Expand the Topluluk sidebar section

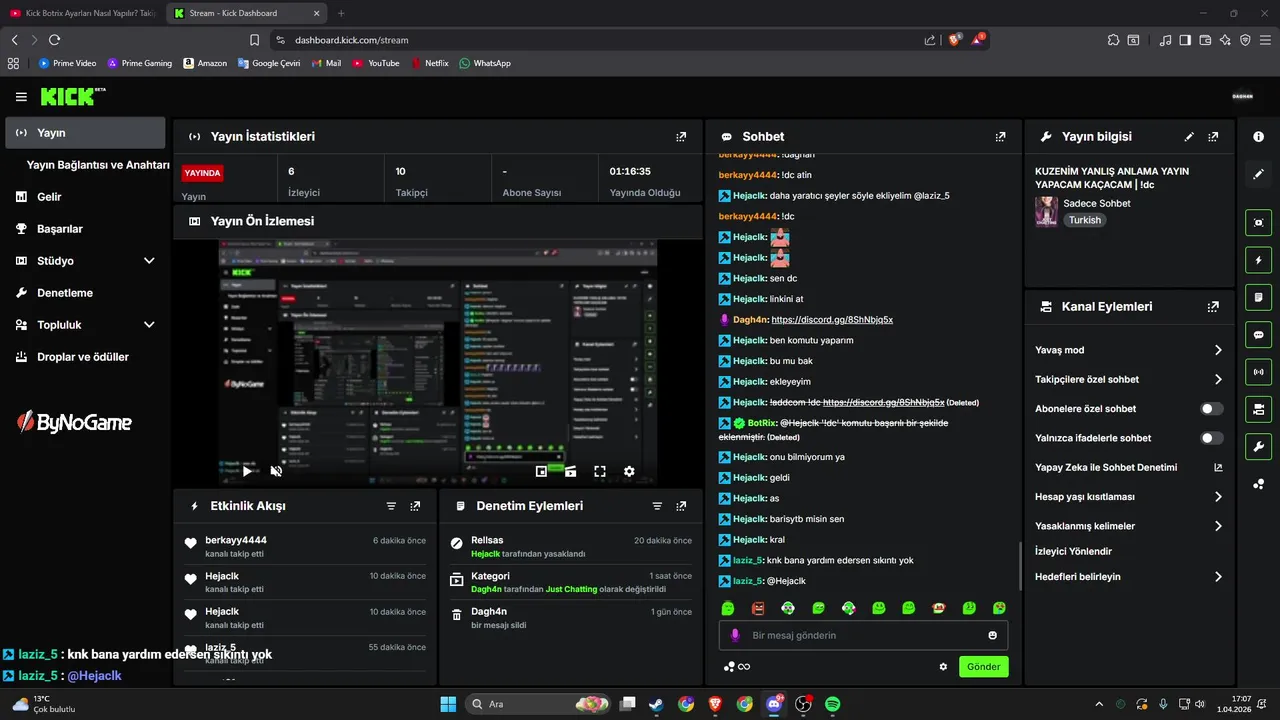149,325
